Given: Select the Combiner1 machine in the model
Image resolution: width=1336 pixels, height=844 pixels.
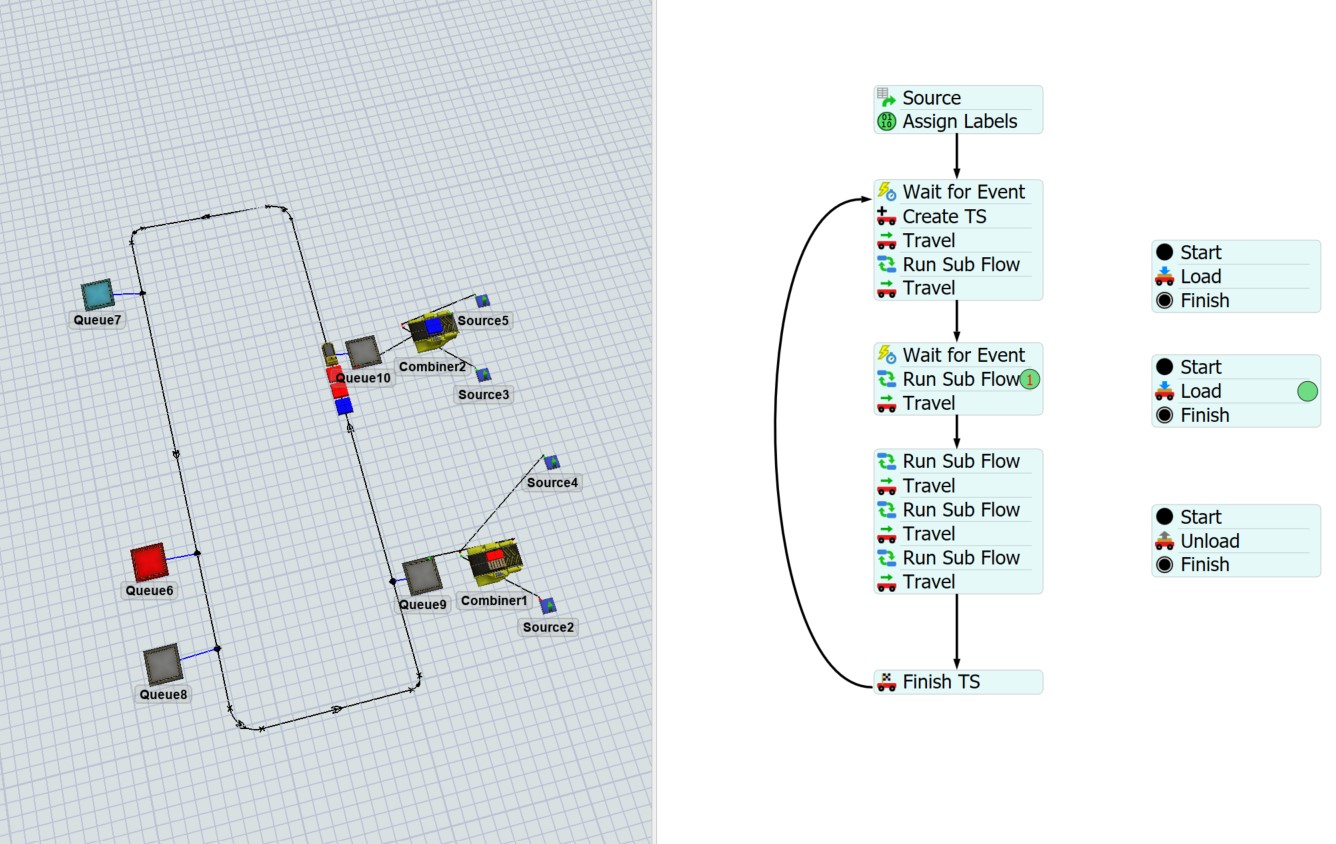Looking at the screenshot, I should (x=493, y=562).
